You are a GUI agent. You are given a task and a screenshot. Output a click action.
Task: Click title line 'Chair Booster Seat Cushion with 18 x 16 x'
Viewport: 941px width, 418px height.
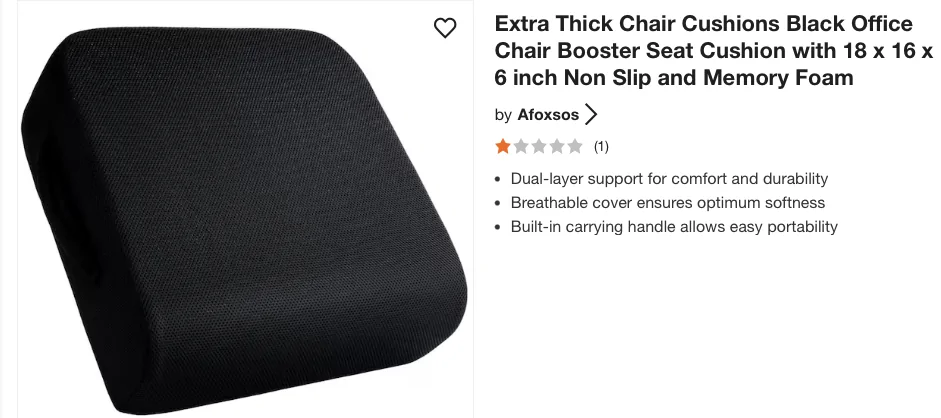click(x=714, y=51)
